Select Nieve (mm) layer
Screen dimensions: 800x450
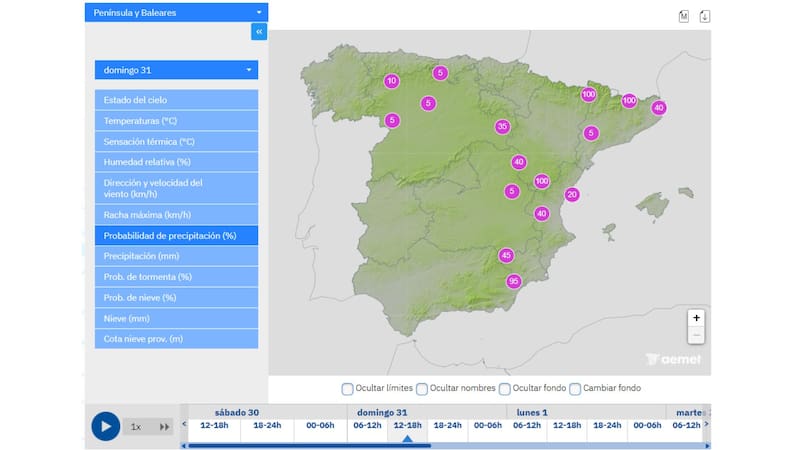tap(177, 318)
